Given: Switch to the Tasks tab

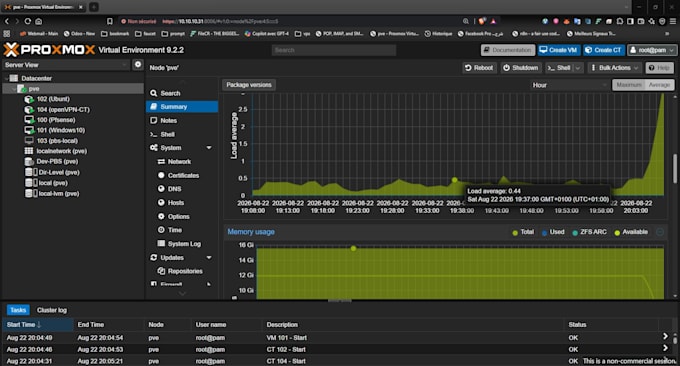Looking at the screenshot, I should pos(18,310).
